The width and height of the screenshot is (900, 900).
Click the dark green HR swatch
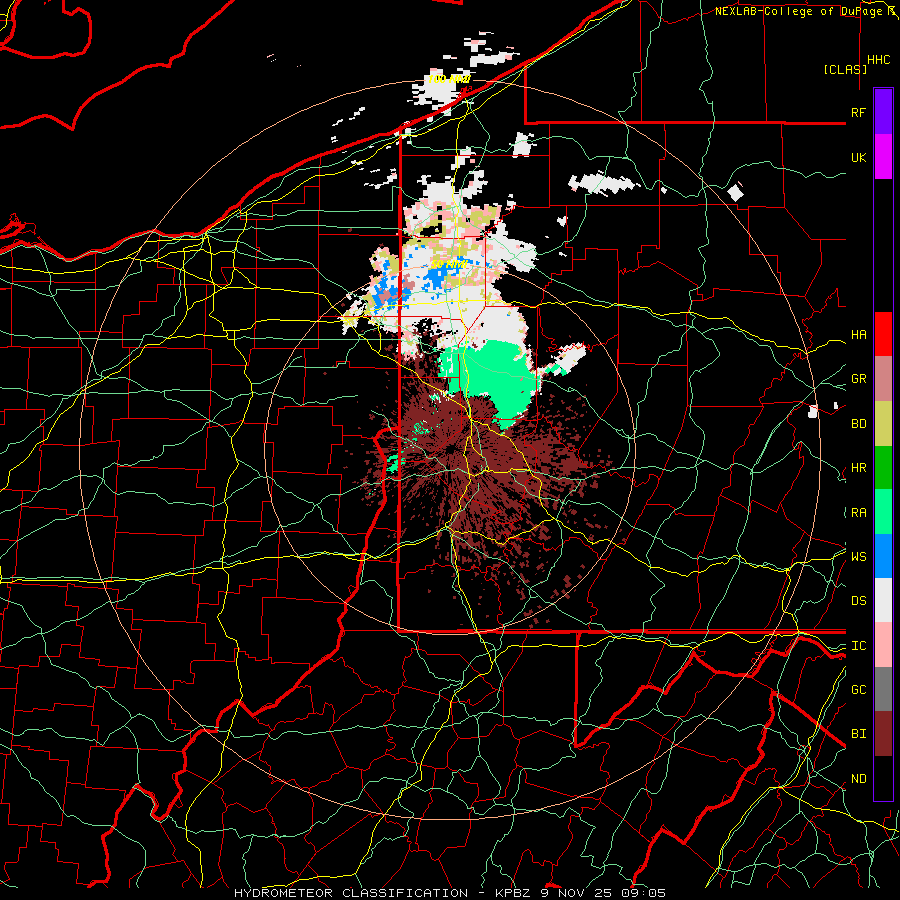(883, 468)
